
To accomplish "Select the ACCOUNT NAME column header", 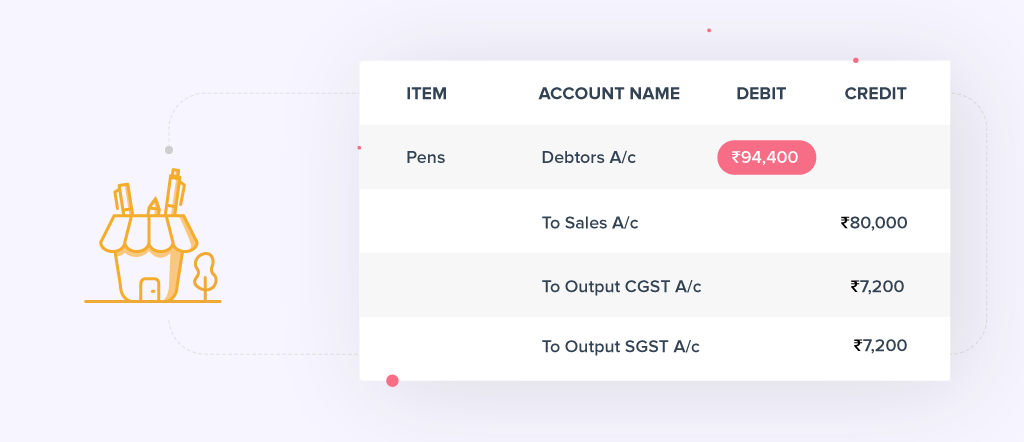I will pos(608,94).
